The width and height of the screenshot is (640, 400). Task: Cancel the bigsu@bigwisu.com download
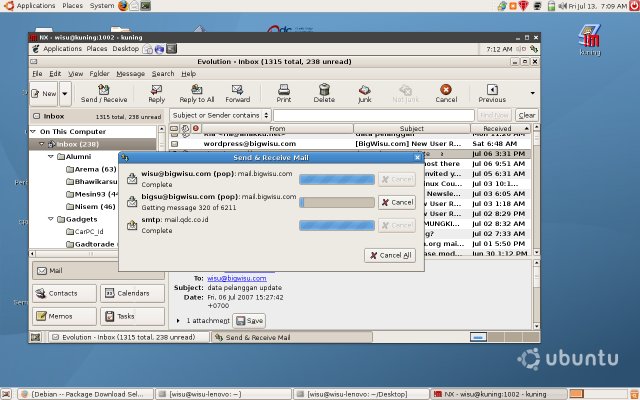click(x=397, y=202)
